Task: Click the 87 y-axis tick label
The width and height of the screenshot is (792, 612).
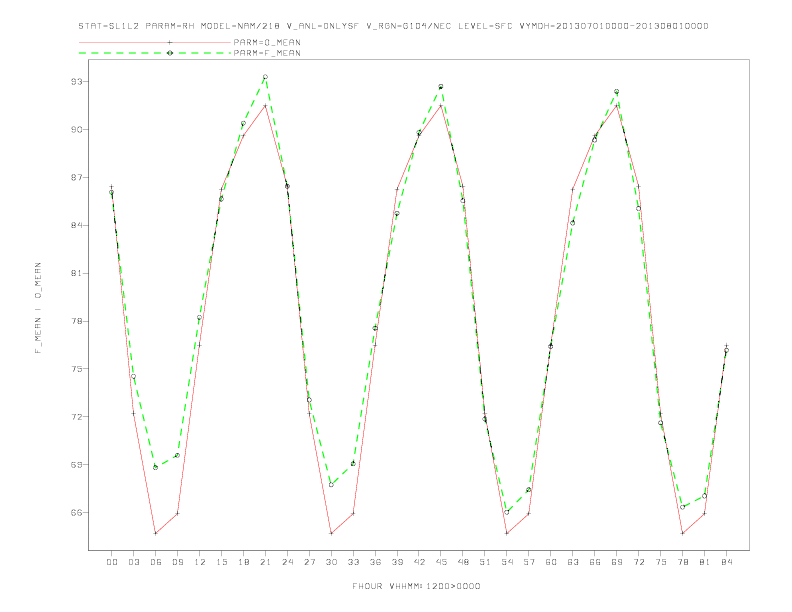Action: click(76, 178)
